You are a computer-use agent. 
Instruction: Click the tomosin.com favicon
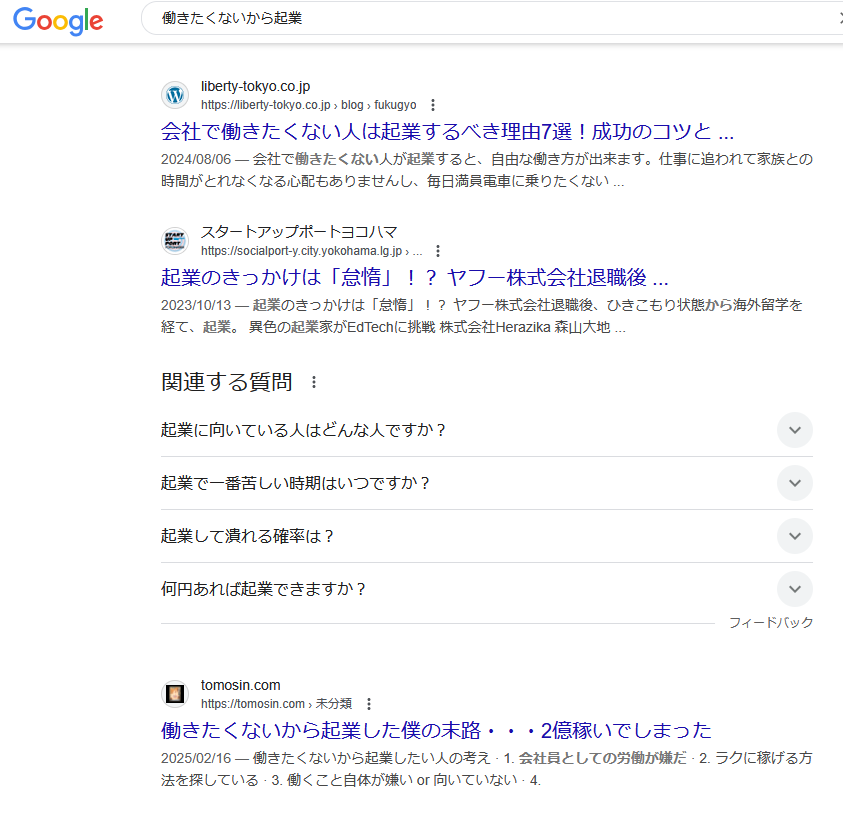point(175,694)
